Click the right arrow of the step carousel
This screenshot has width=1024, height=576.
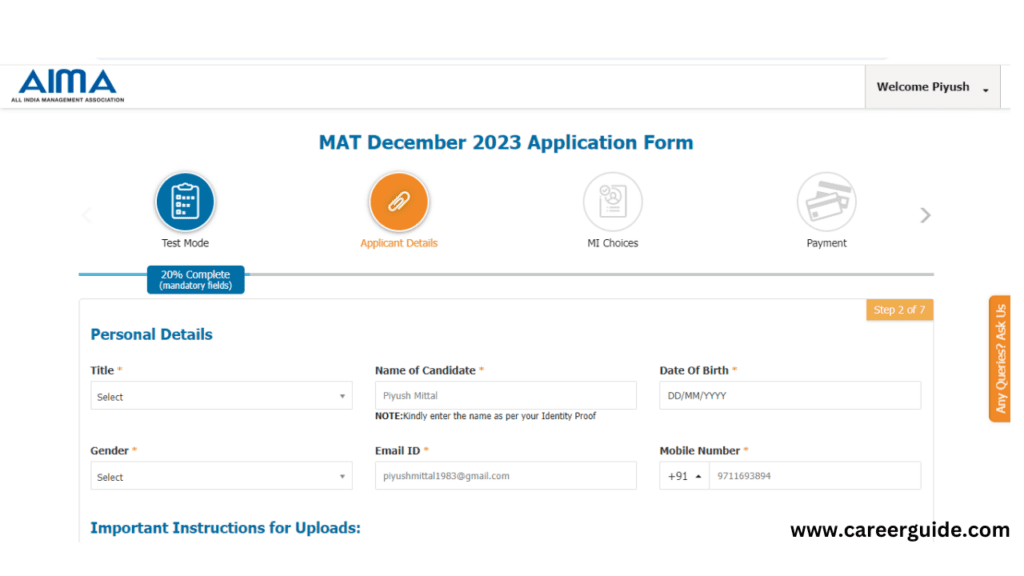pyautogui.click(x=925, y=215)
